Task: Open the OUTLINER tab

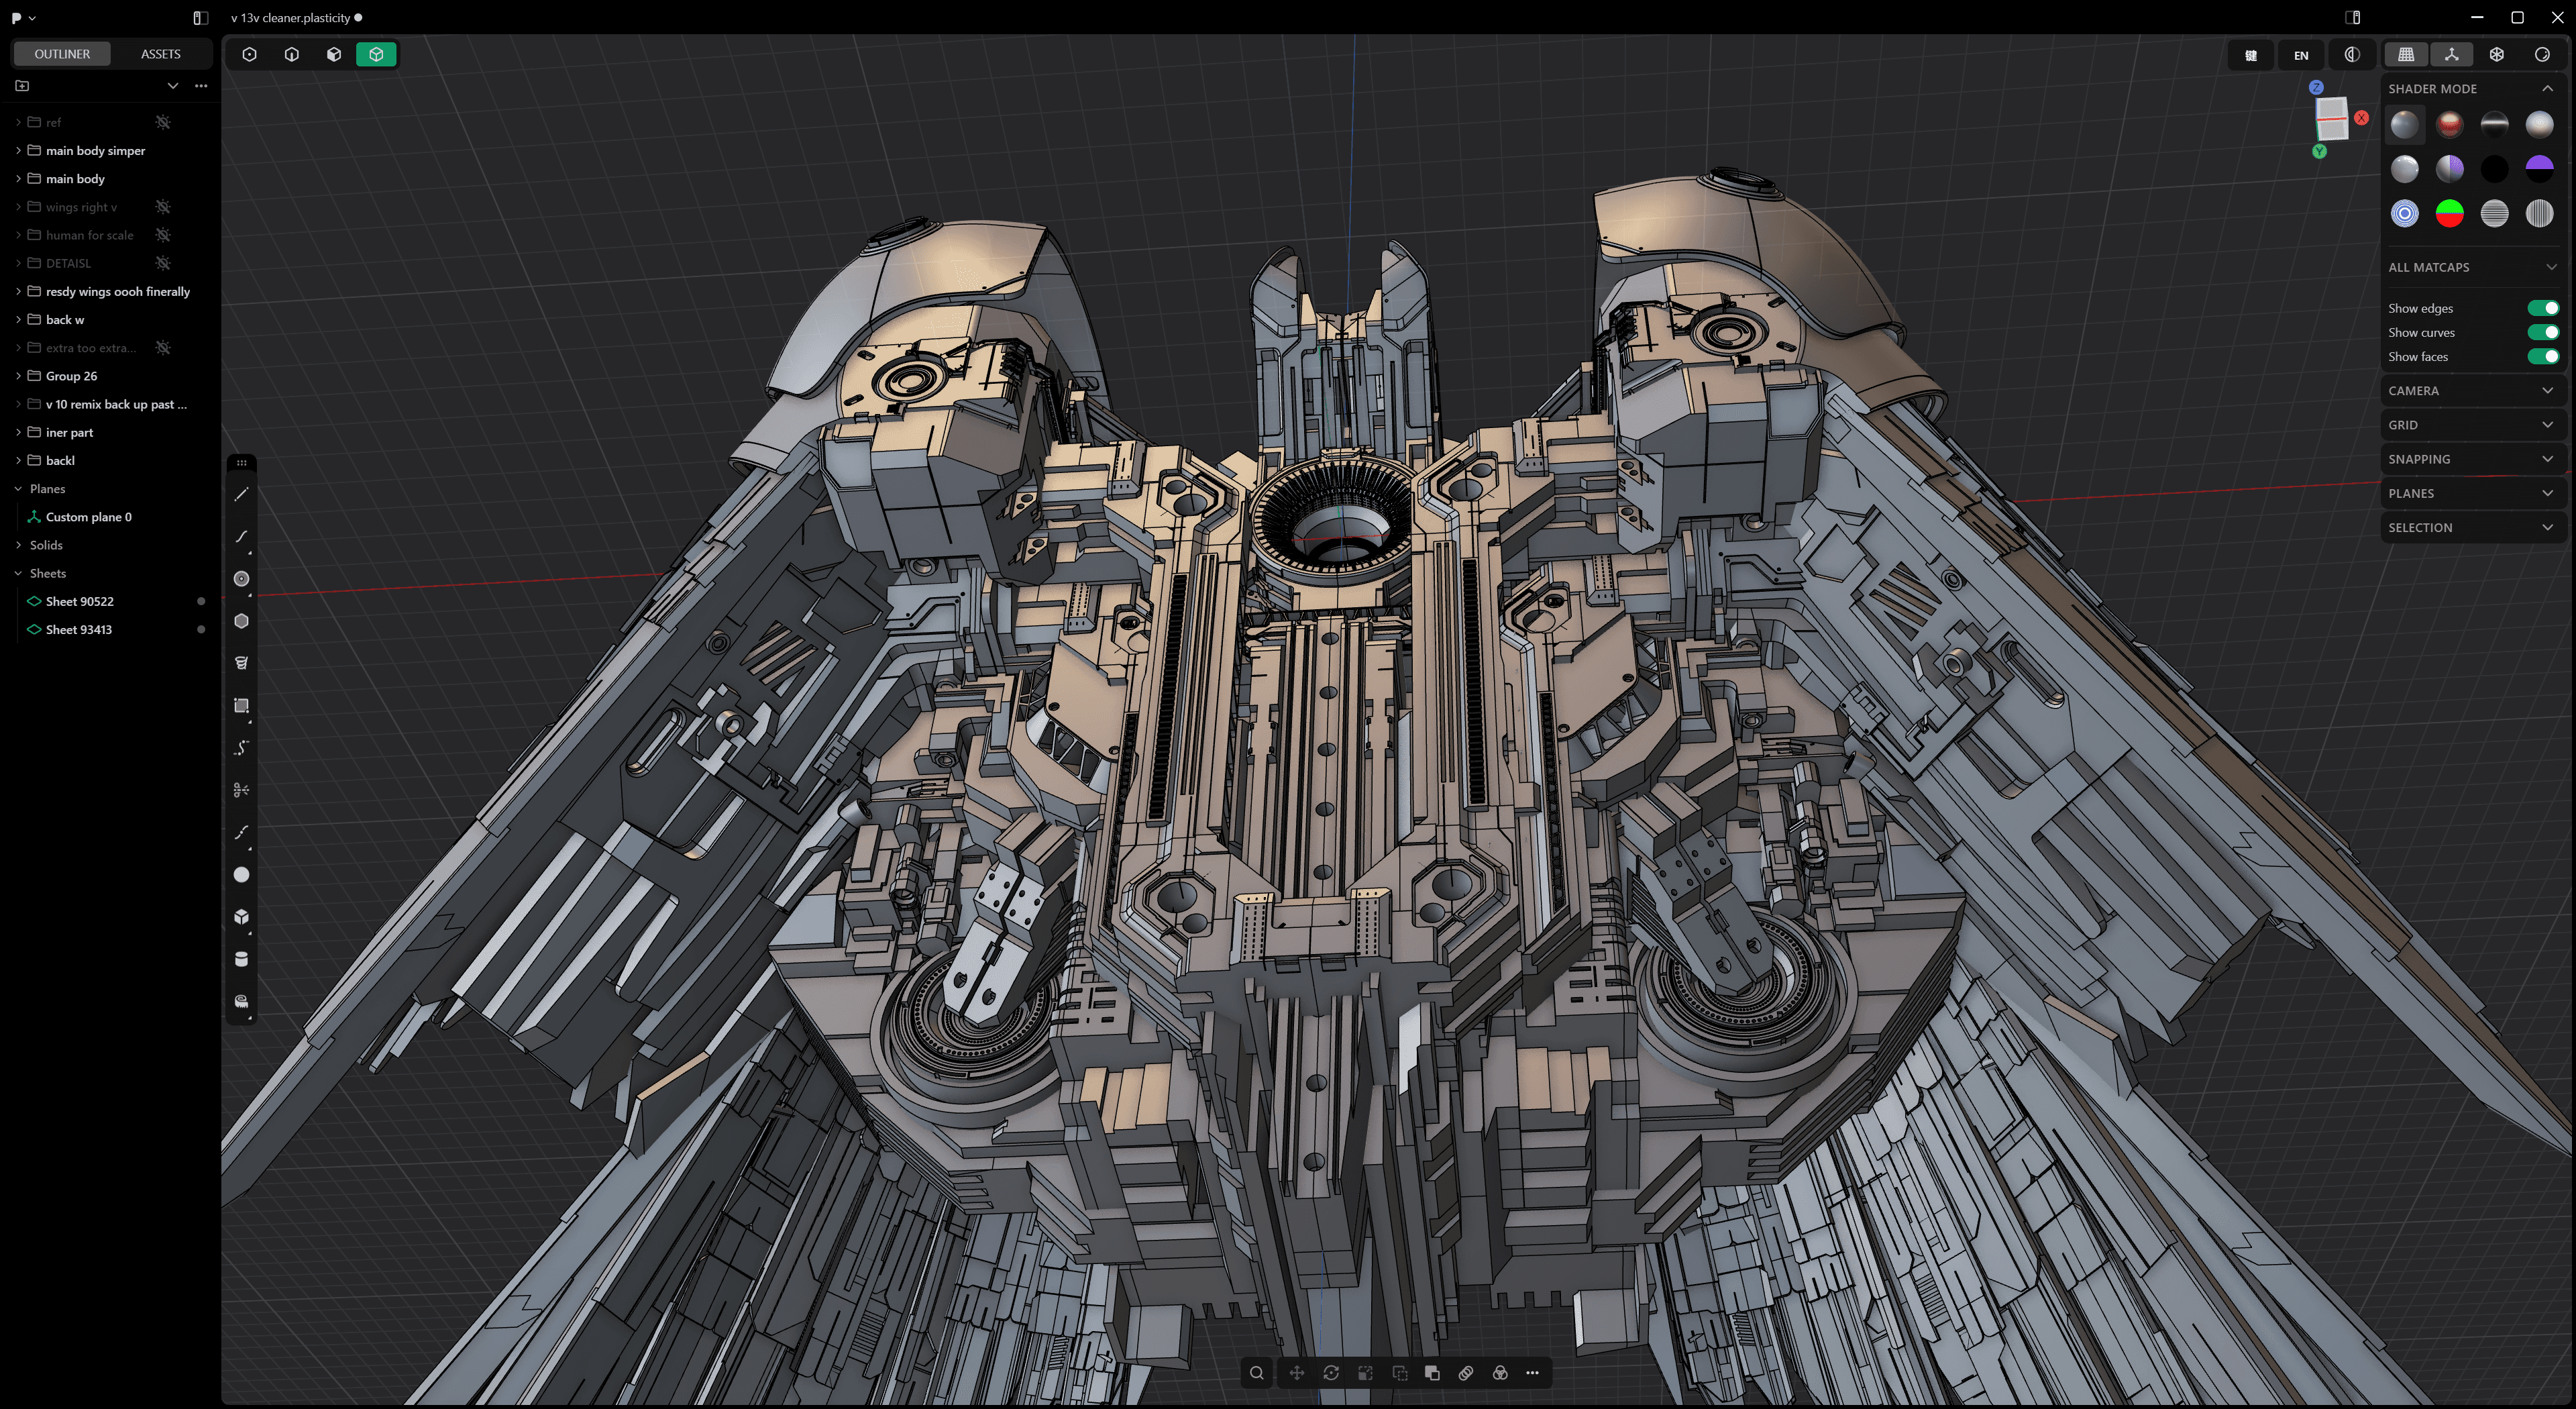Action: [62, 54]
